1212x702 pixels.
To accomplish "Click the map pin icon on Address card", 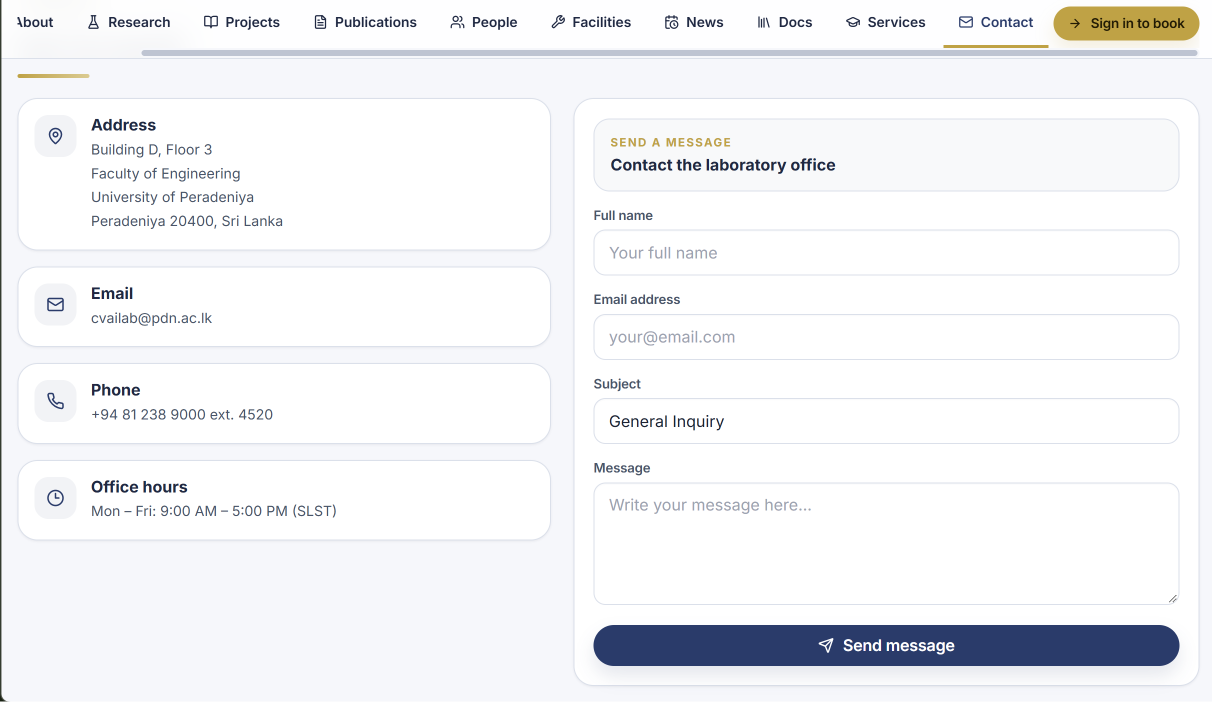I will (56, 136).
